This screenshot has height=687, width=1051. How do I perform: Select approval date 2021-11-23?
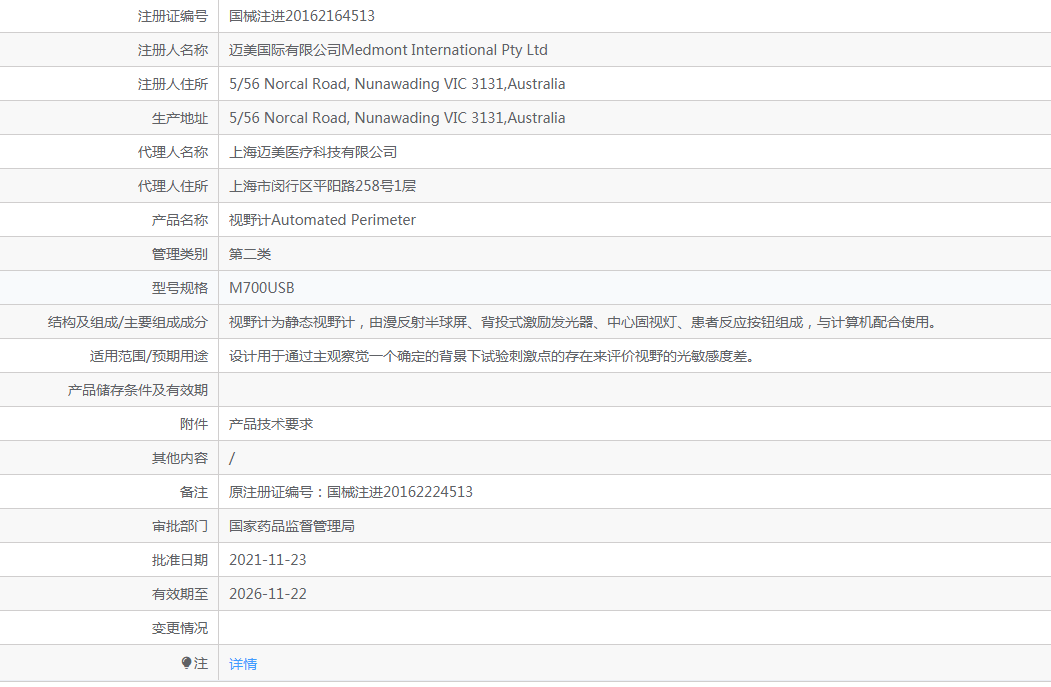tap(267, 560)
